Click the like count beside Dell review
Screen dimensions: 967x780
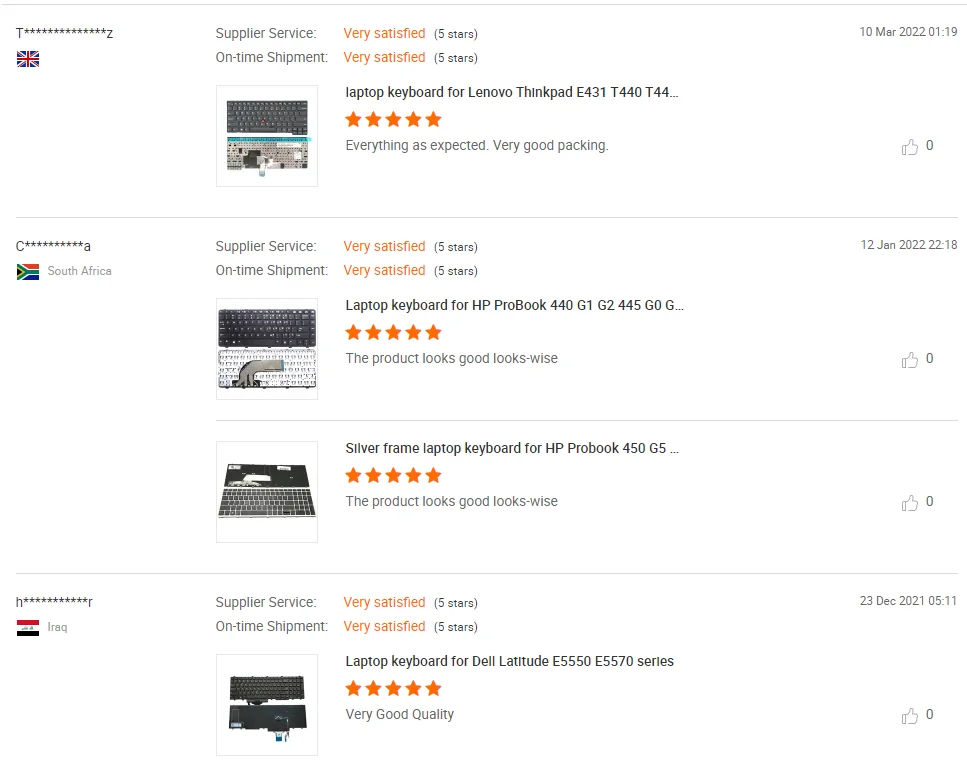[929, 715]
